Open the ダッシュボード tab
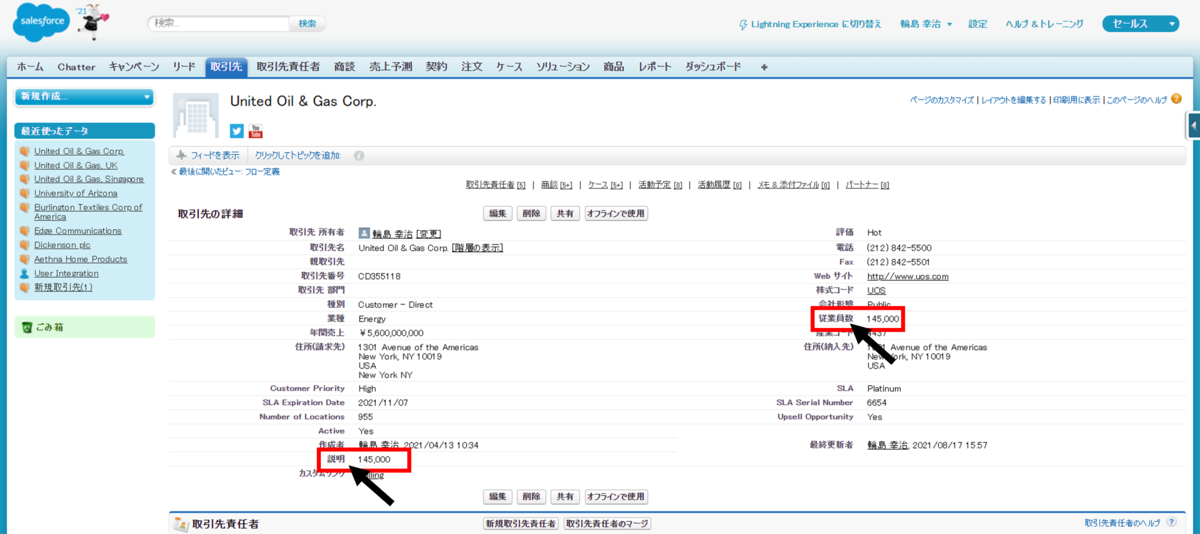 [x=713, y=67]
